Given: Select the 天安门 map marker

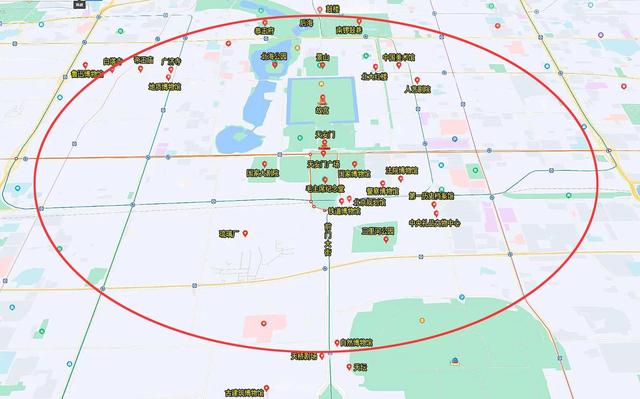Looking at the screenshot, I should (324, 144).
